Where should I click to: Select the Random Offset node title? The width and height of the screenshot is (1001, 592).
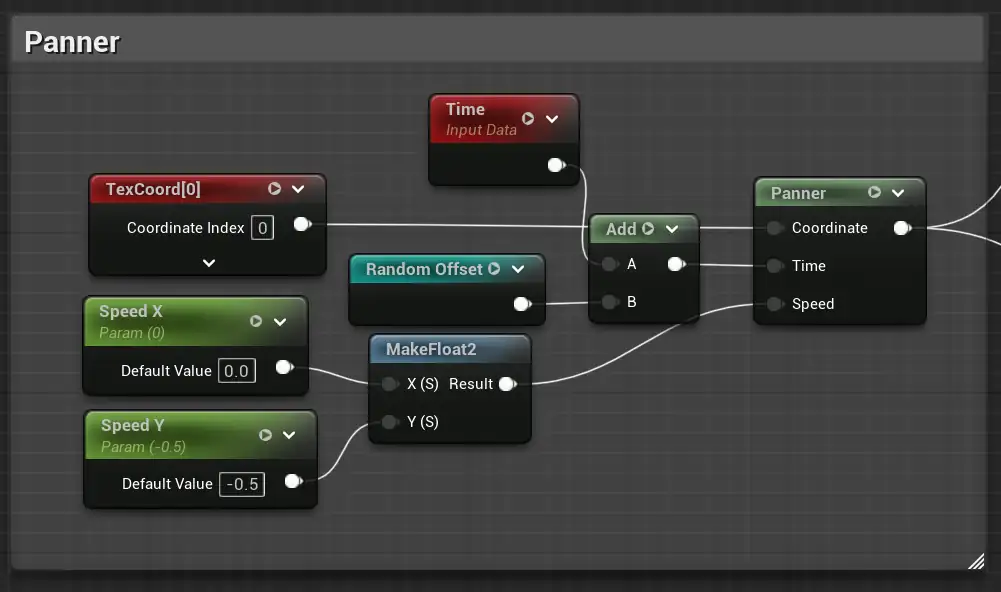click(424, 269)
